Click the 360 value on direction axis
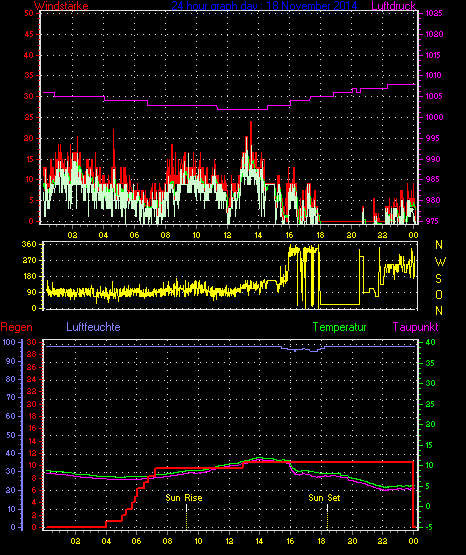The height and width of the screenshot is (555, 466). 29,244
